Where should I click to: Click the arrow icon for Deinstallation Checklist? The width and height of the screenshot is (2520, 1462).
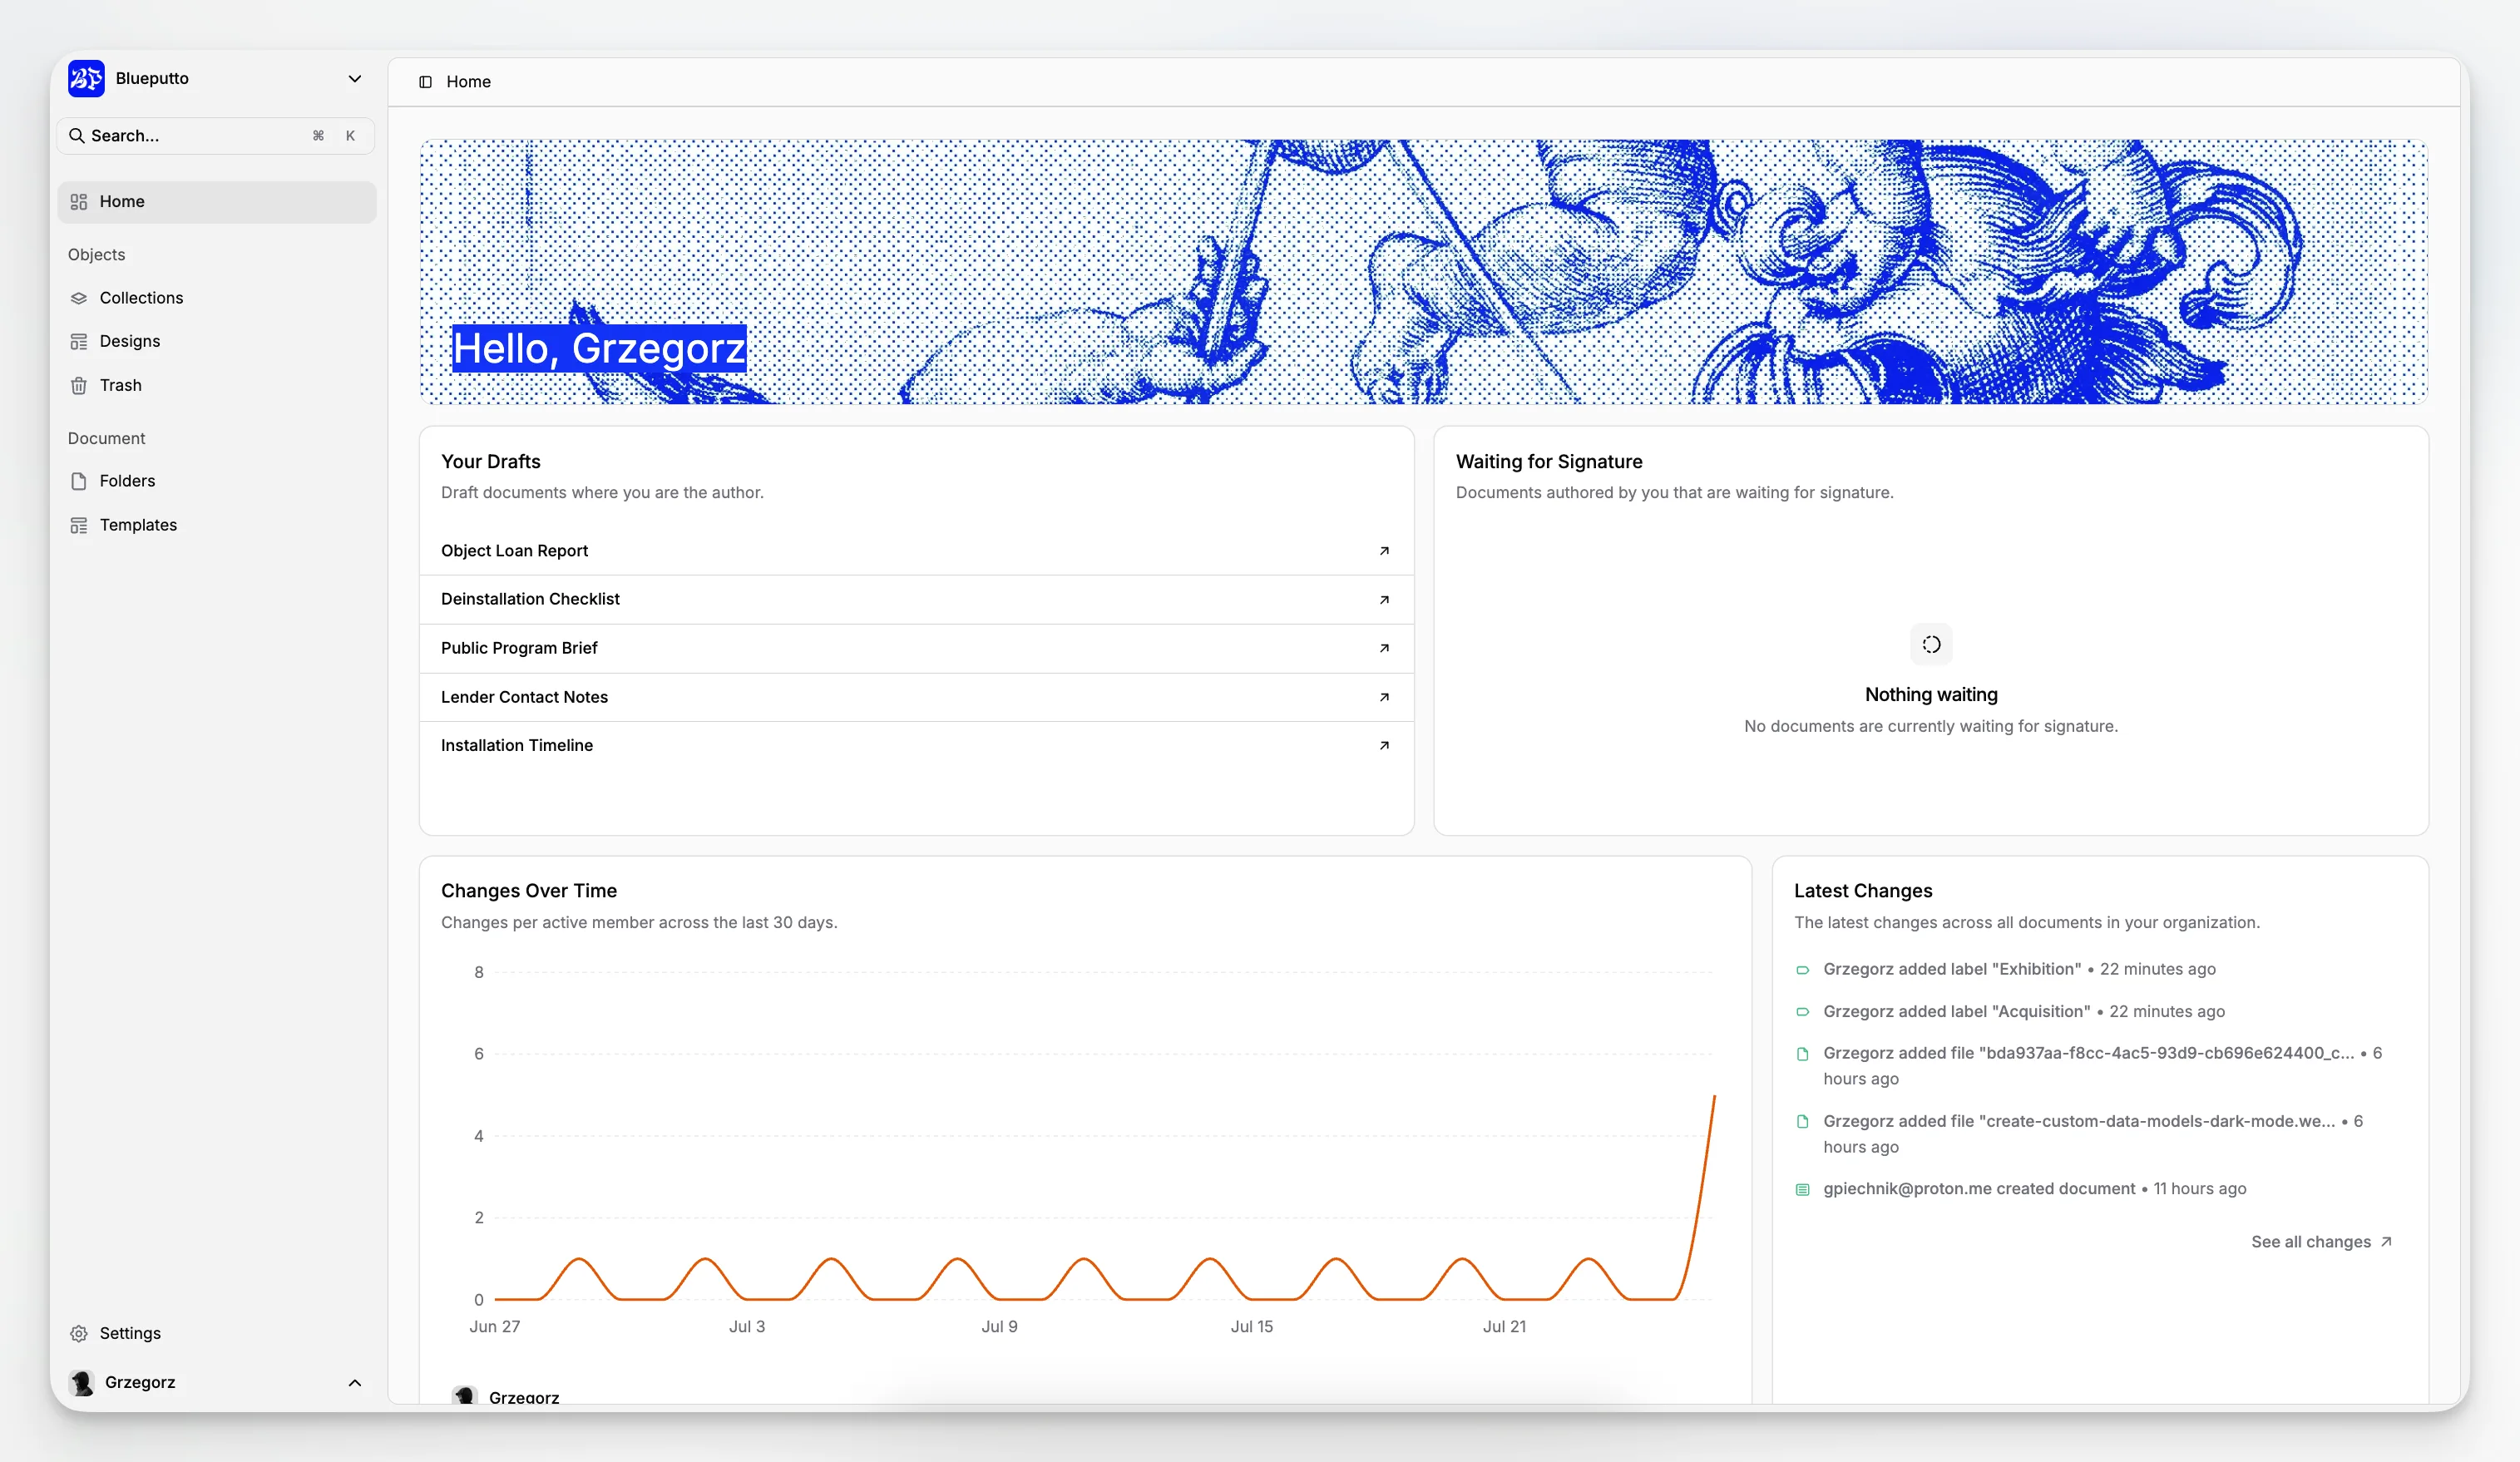tap(1384, 599)
